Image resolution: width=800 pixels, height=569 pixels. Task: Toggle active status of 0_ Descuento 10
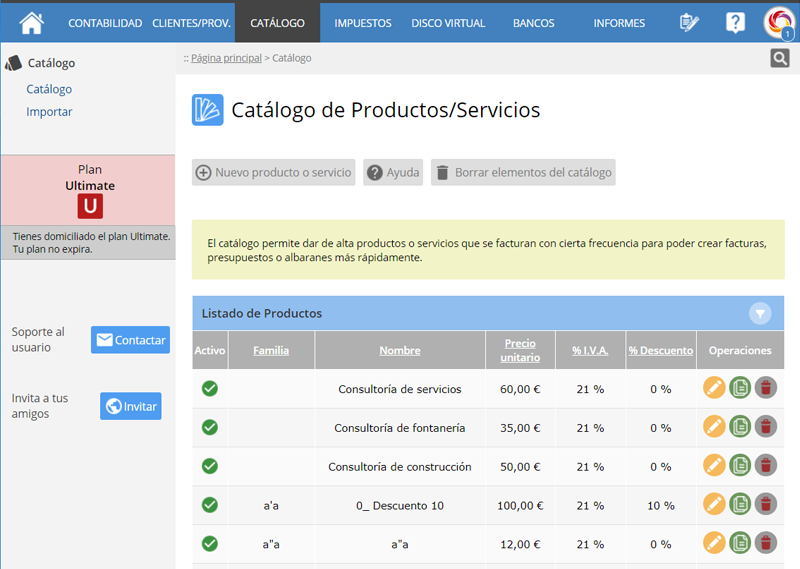click(x=210, y=505)
